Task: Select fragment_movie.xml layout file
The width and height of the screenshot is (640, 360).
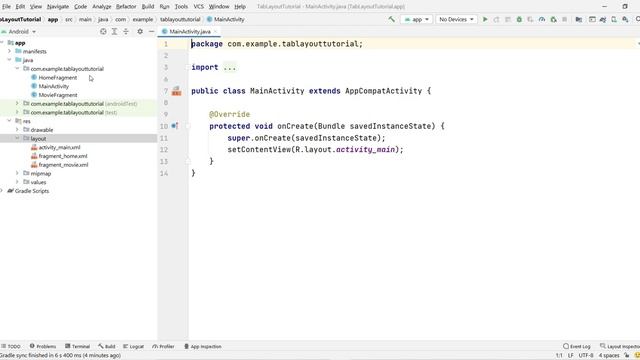Action: (63, 165)
